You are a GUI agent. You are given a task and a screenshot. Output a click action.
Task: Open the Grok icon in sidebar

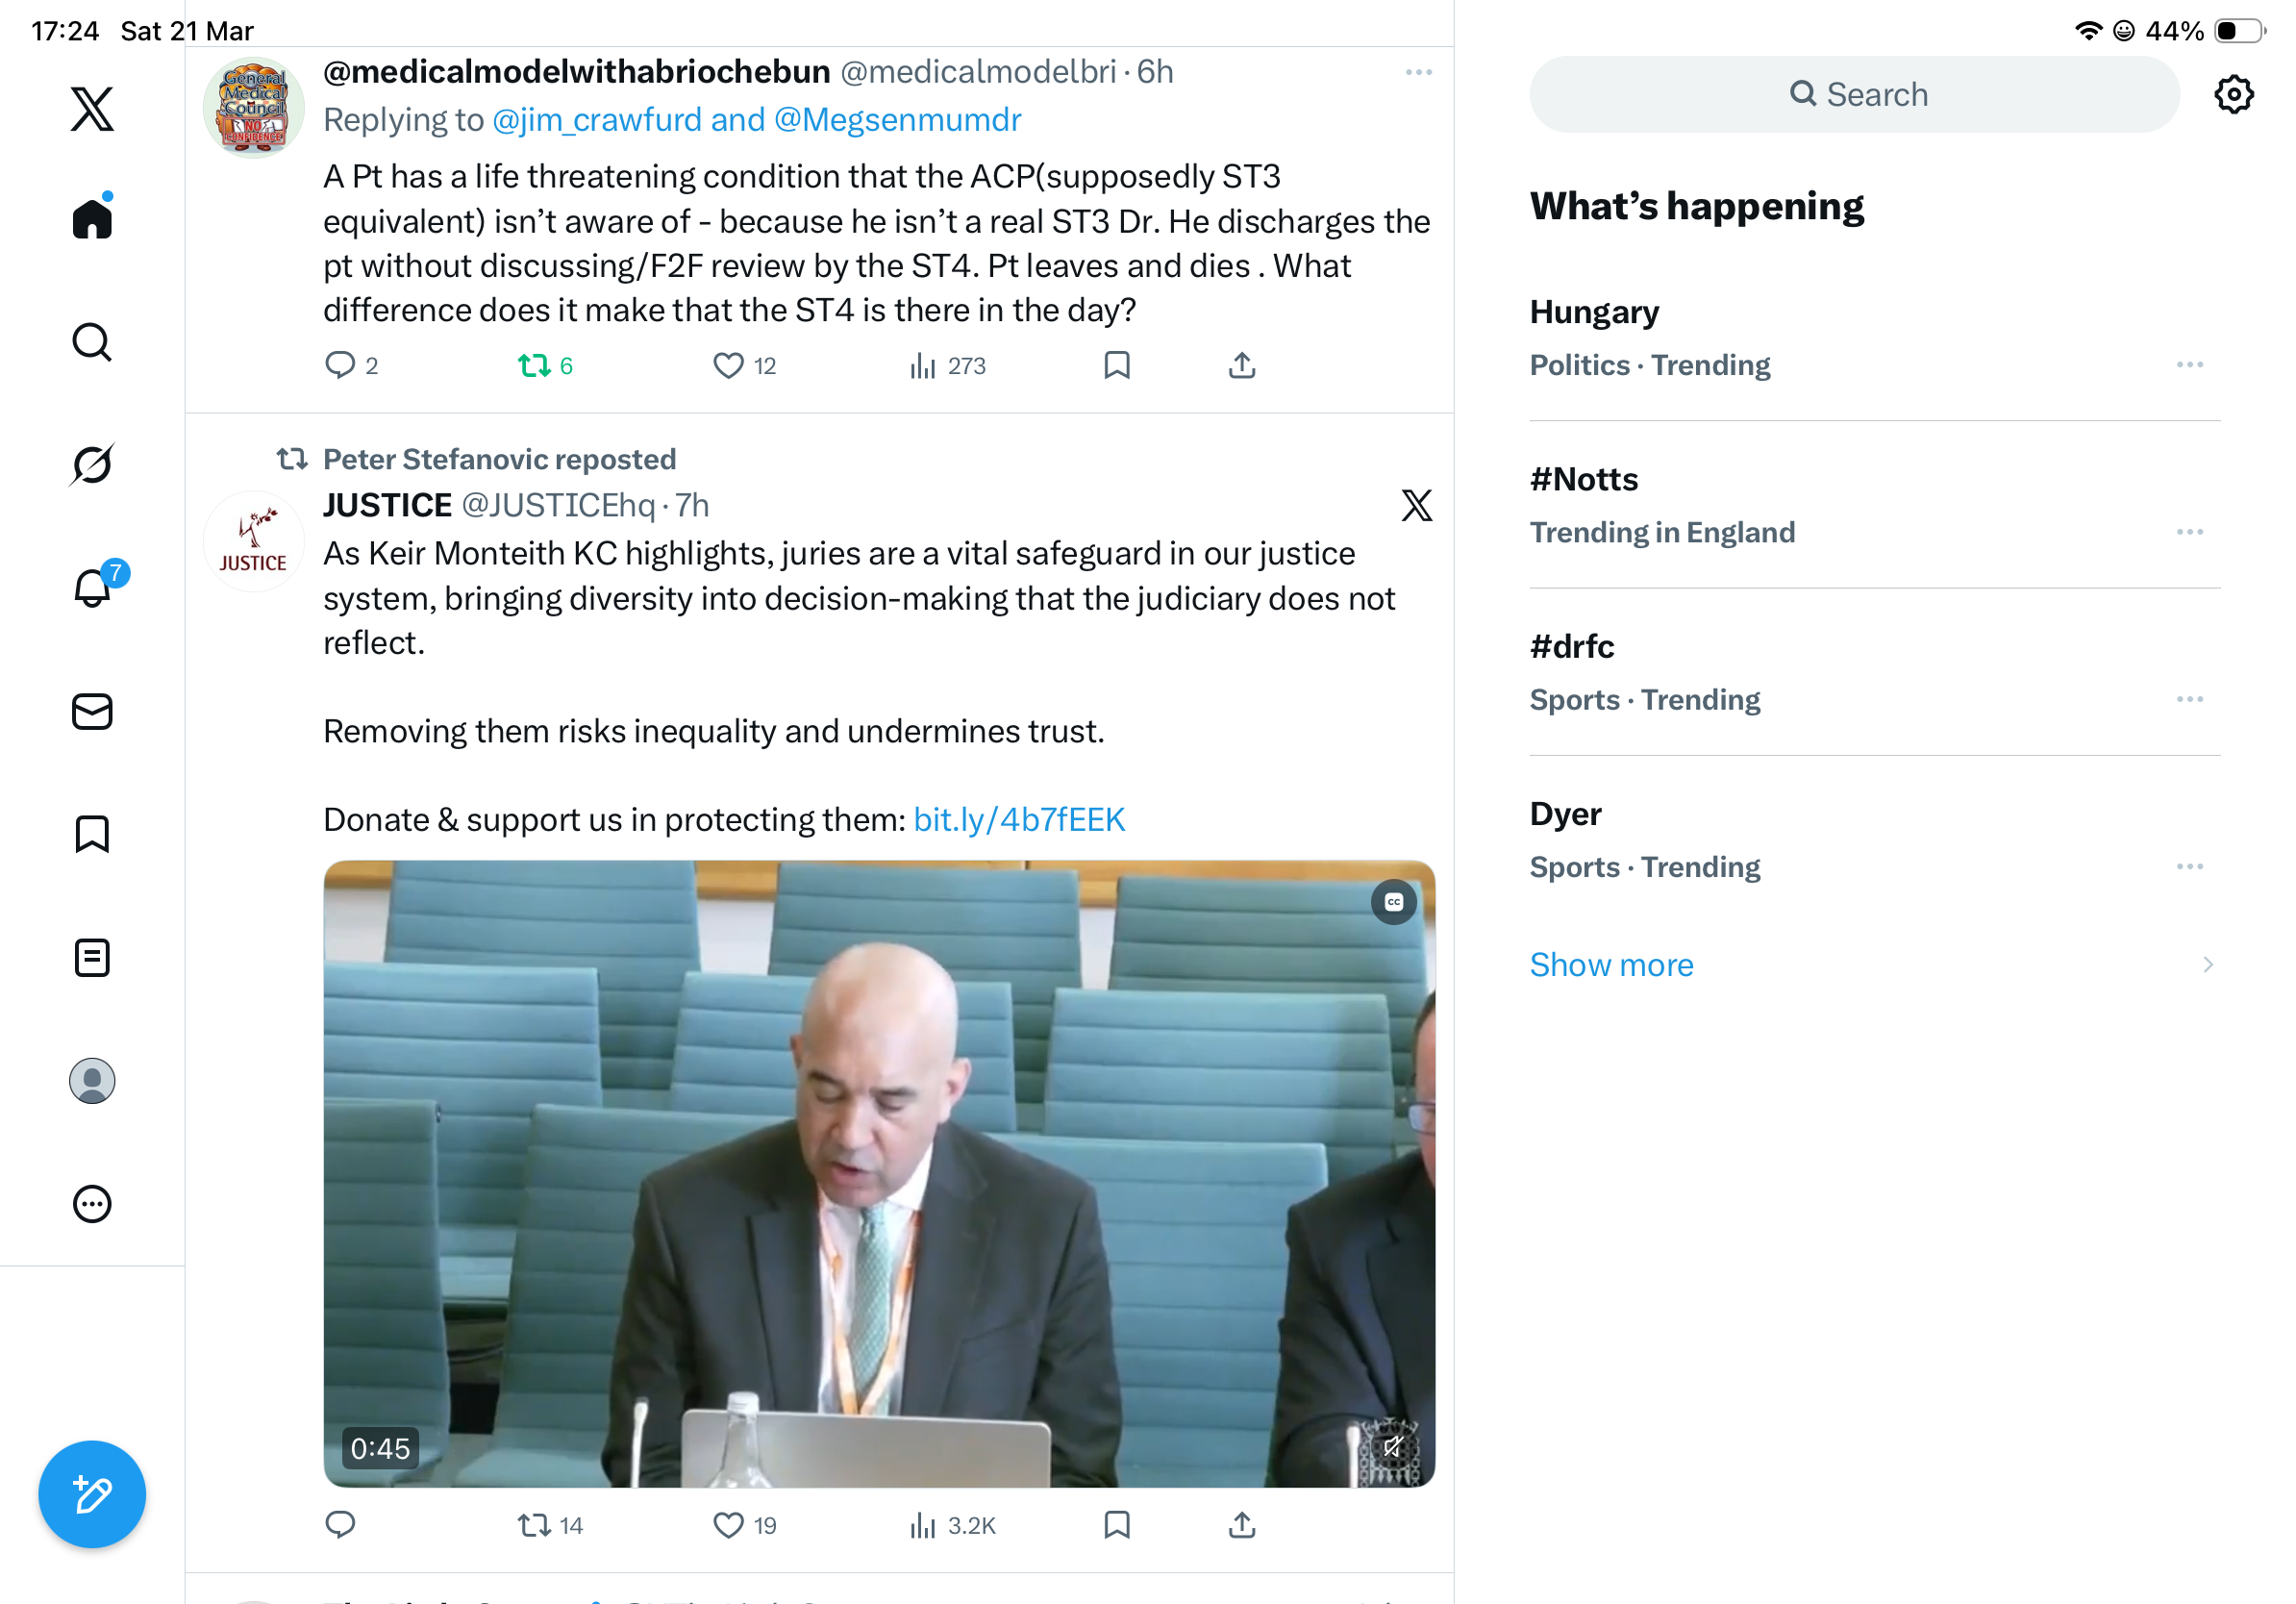click(92, 464)
